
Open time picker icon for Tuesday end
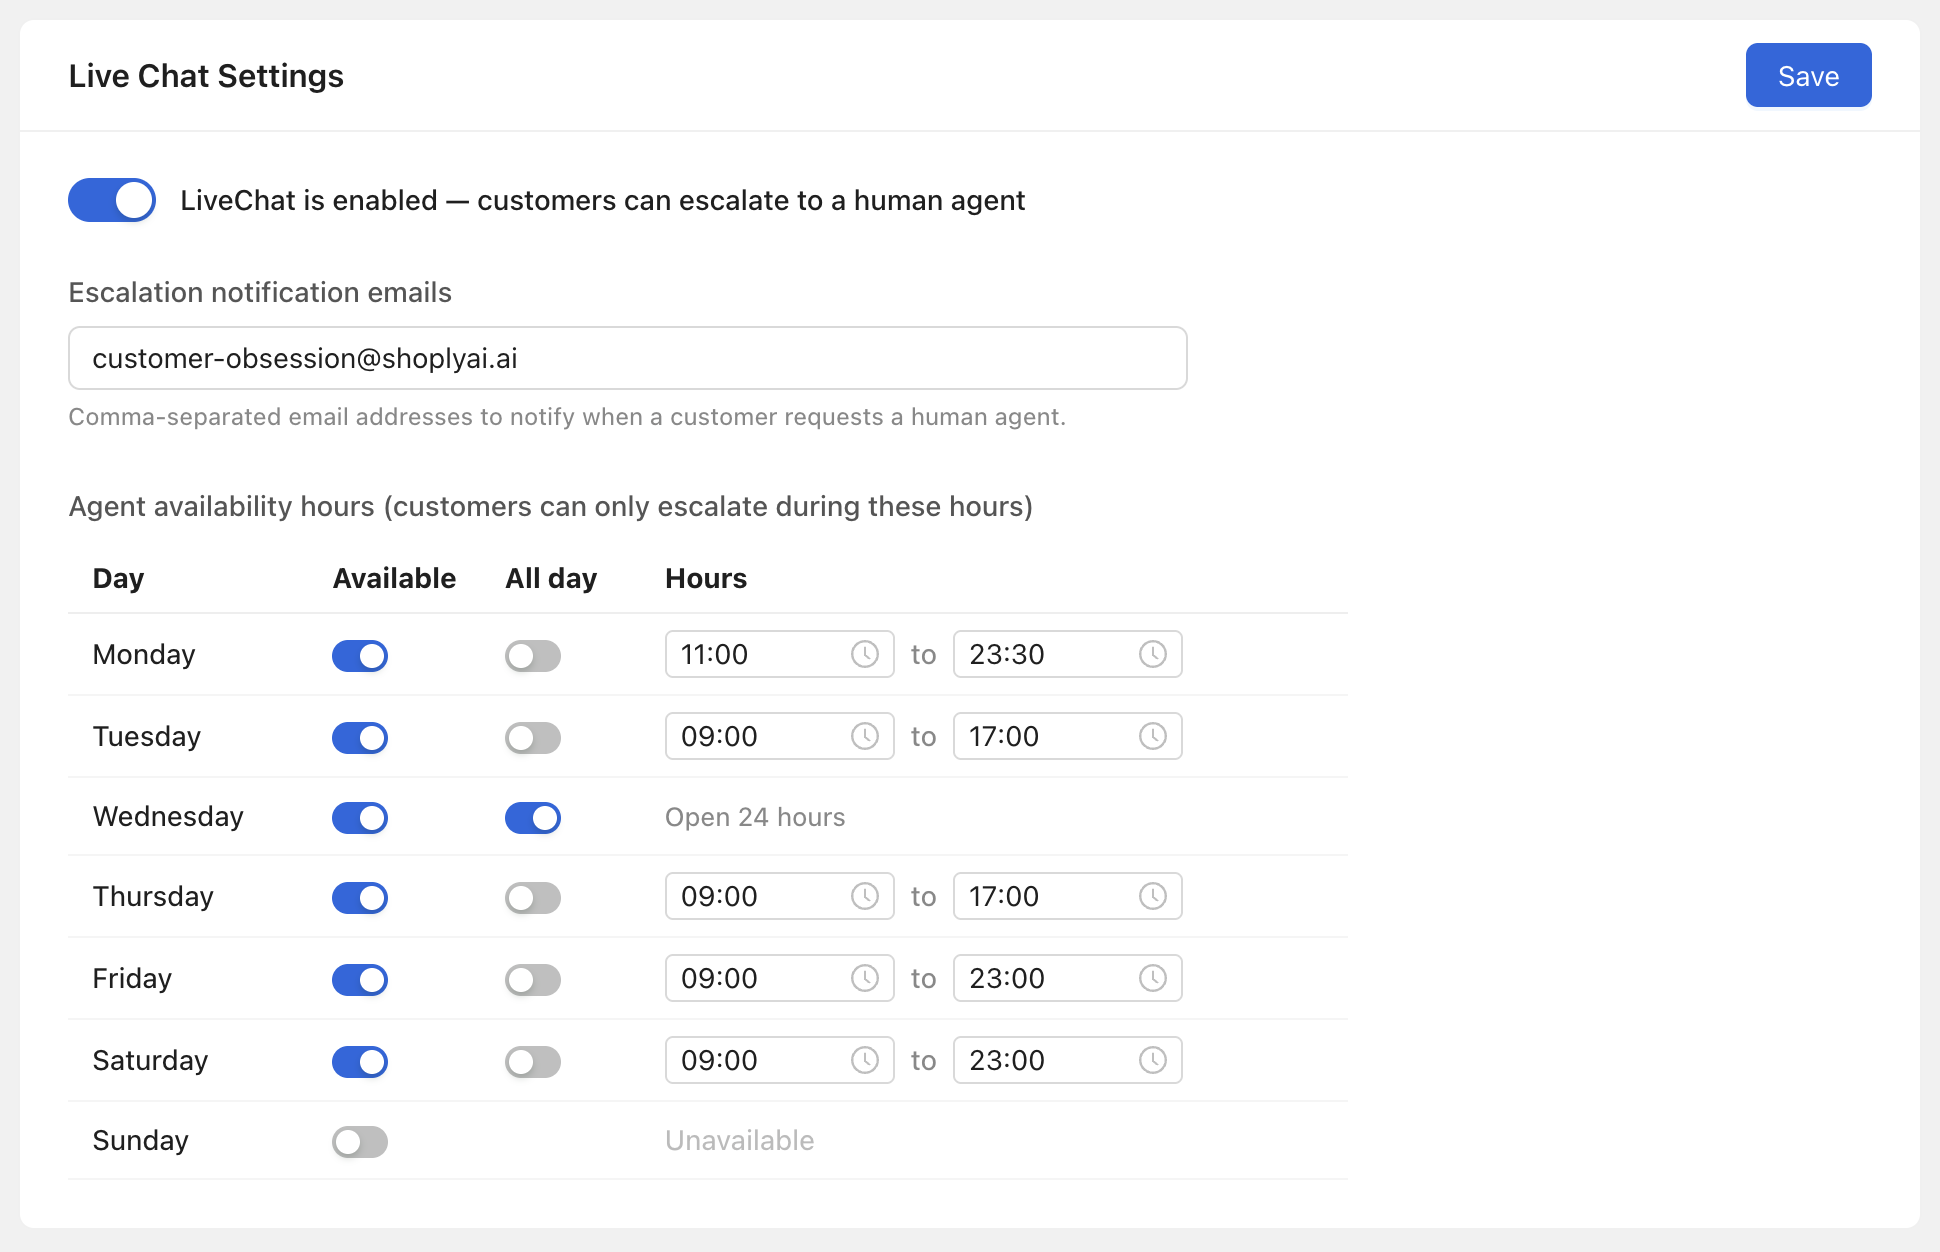[1152, 736]
